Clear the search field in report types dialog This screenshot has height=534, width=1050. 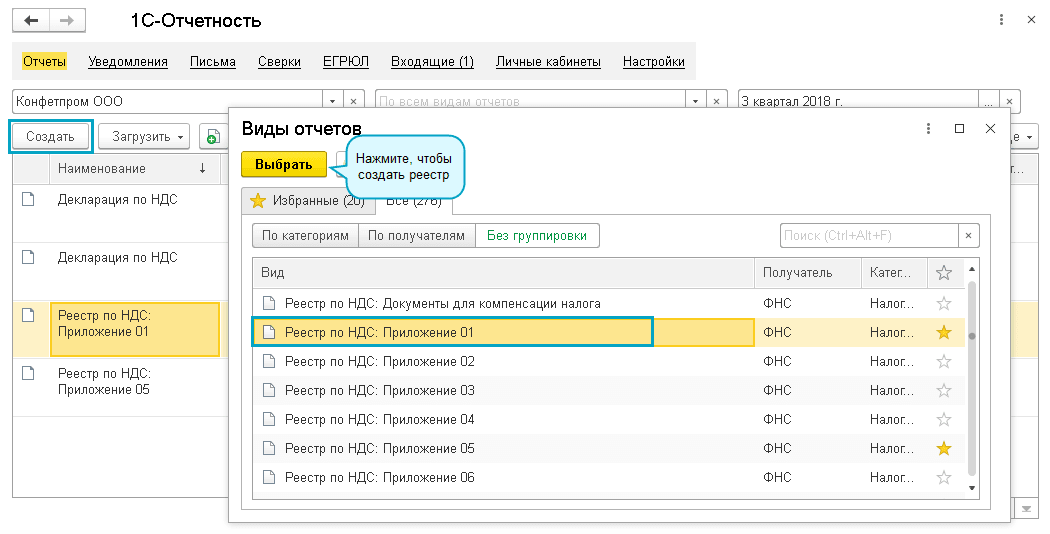[968, 235]
